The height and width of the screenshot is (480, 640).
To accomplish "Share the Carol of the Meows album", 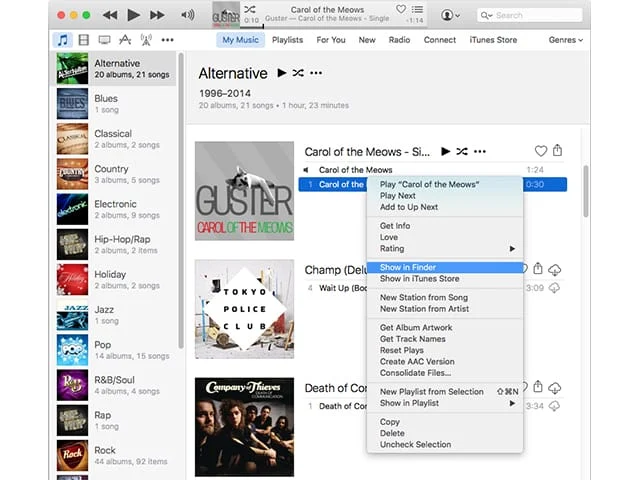I will pos(557,150).
